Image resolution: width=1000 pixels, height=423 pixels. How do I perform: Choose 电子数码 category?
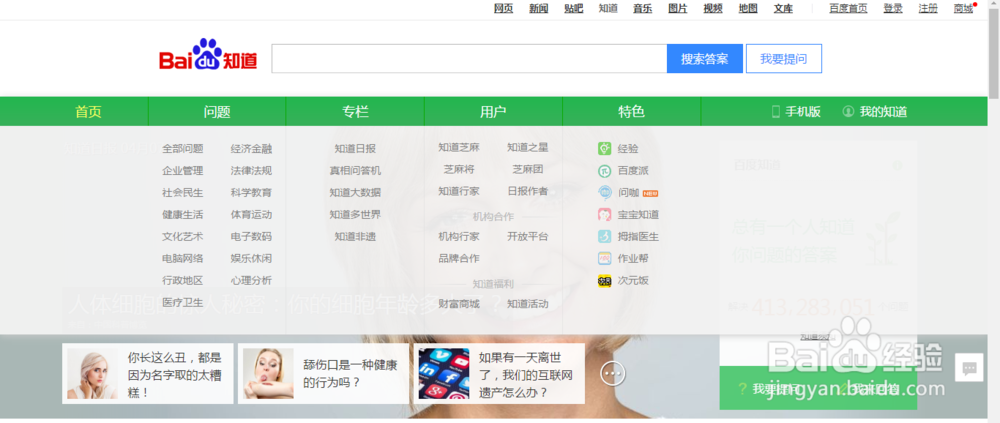tap(251, 237)
